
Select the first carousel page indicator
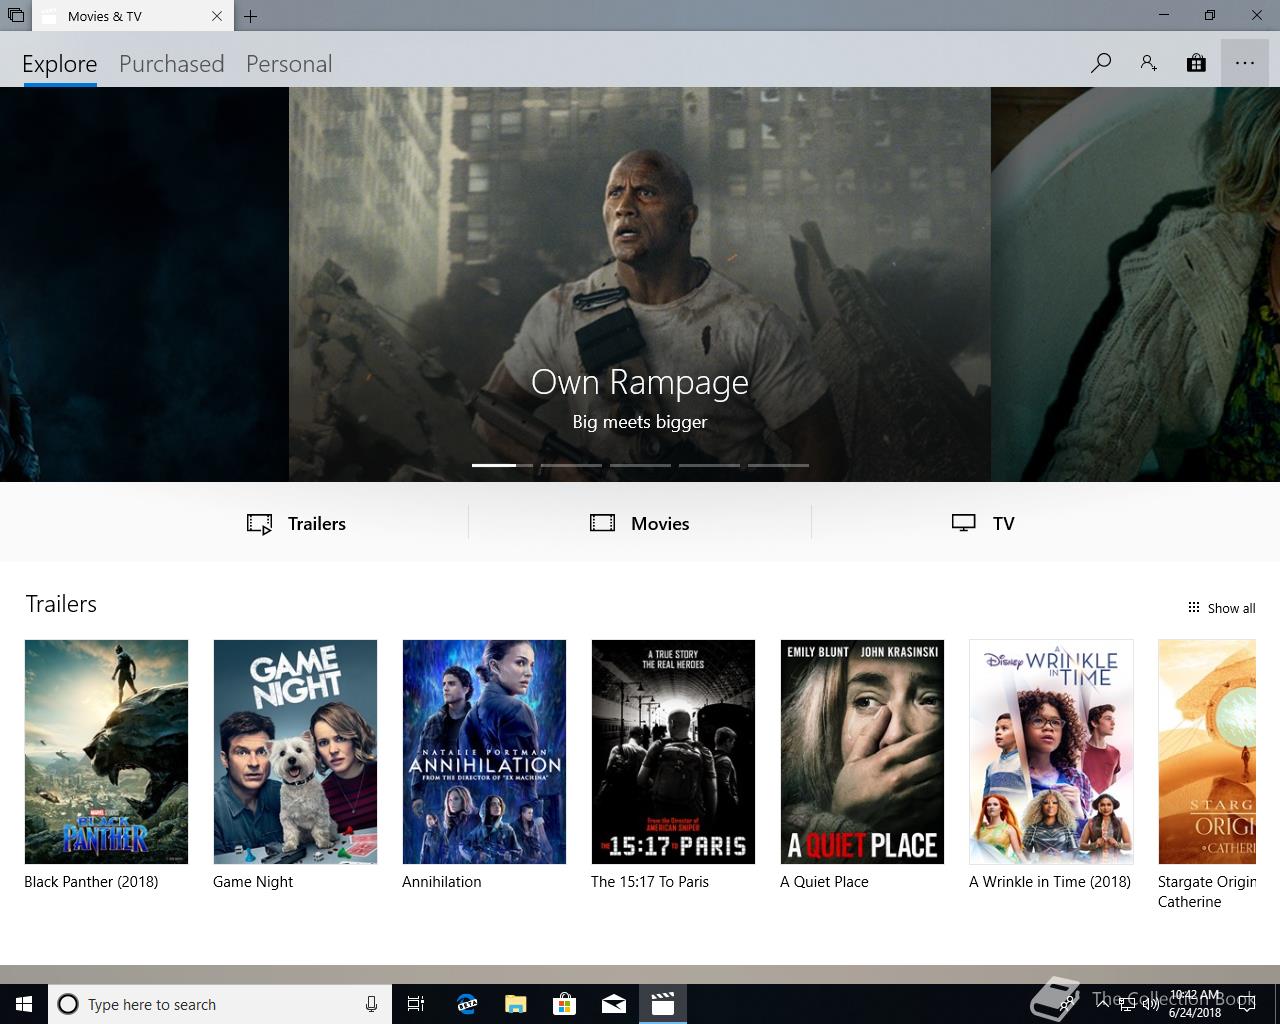click(502, 465)
